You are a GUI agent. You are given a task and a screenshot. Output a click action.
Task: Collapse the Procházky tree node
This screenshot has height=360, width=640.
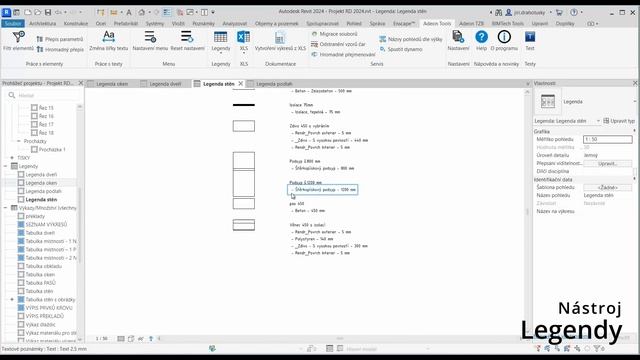point(18,141)
